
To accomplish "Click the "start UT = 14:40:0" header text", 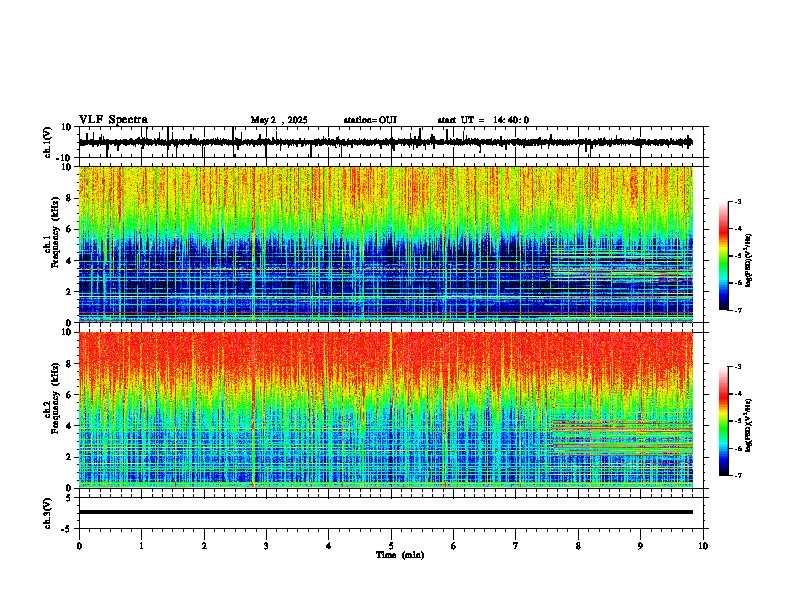I will (483, 120).
